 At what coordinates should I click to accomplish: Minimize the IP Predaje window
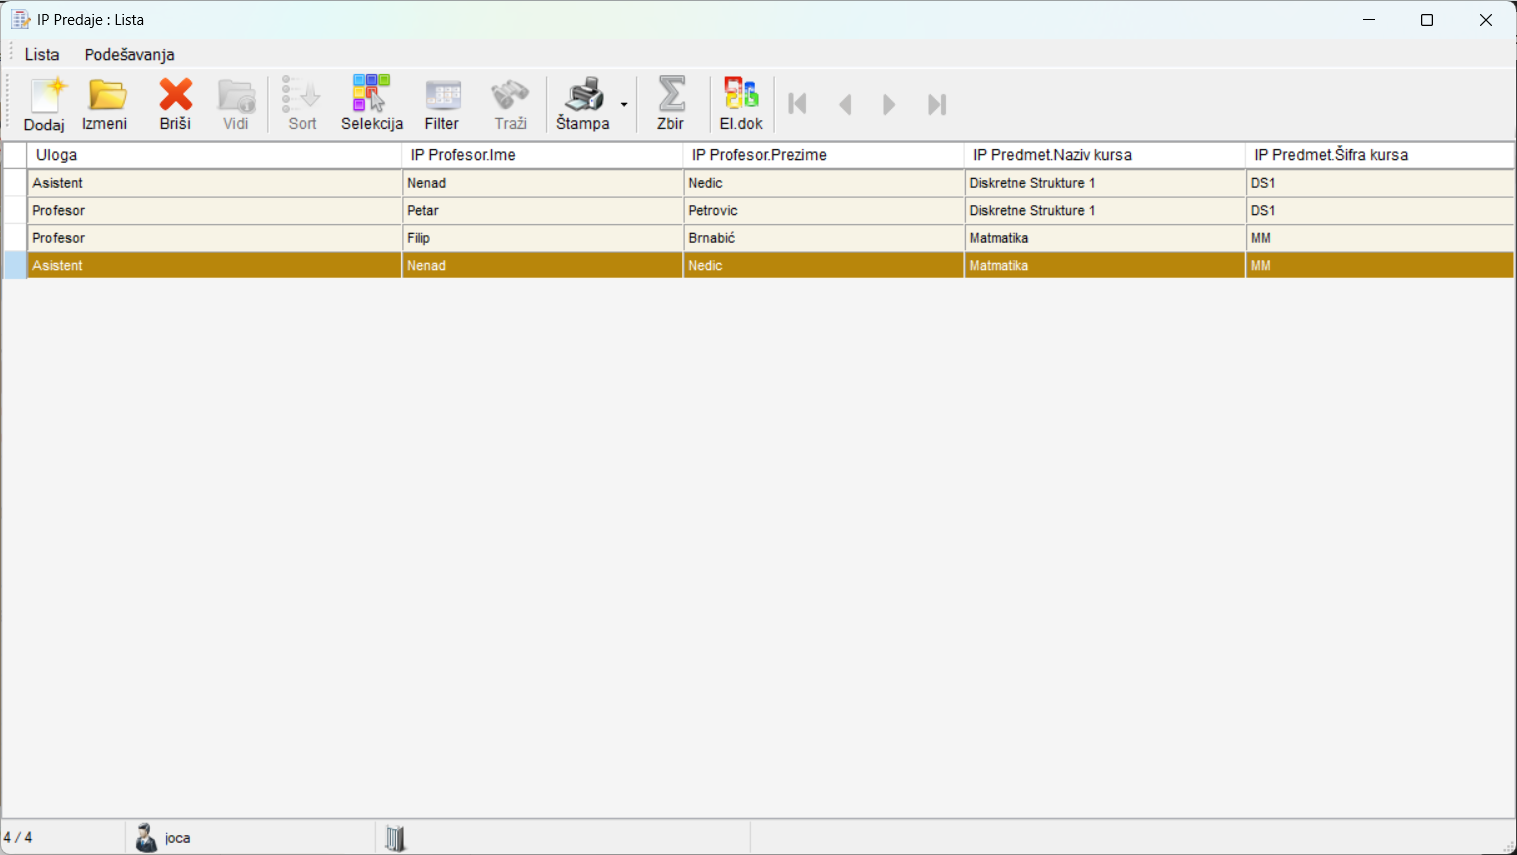tap(1369, 20)
